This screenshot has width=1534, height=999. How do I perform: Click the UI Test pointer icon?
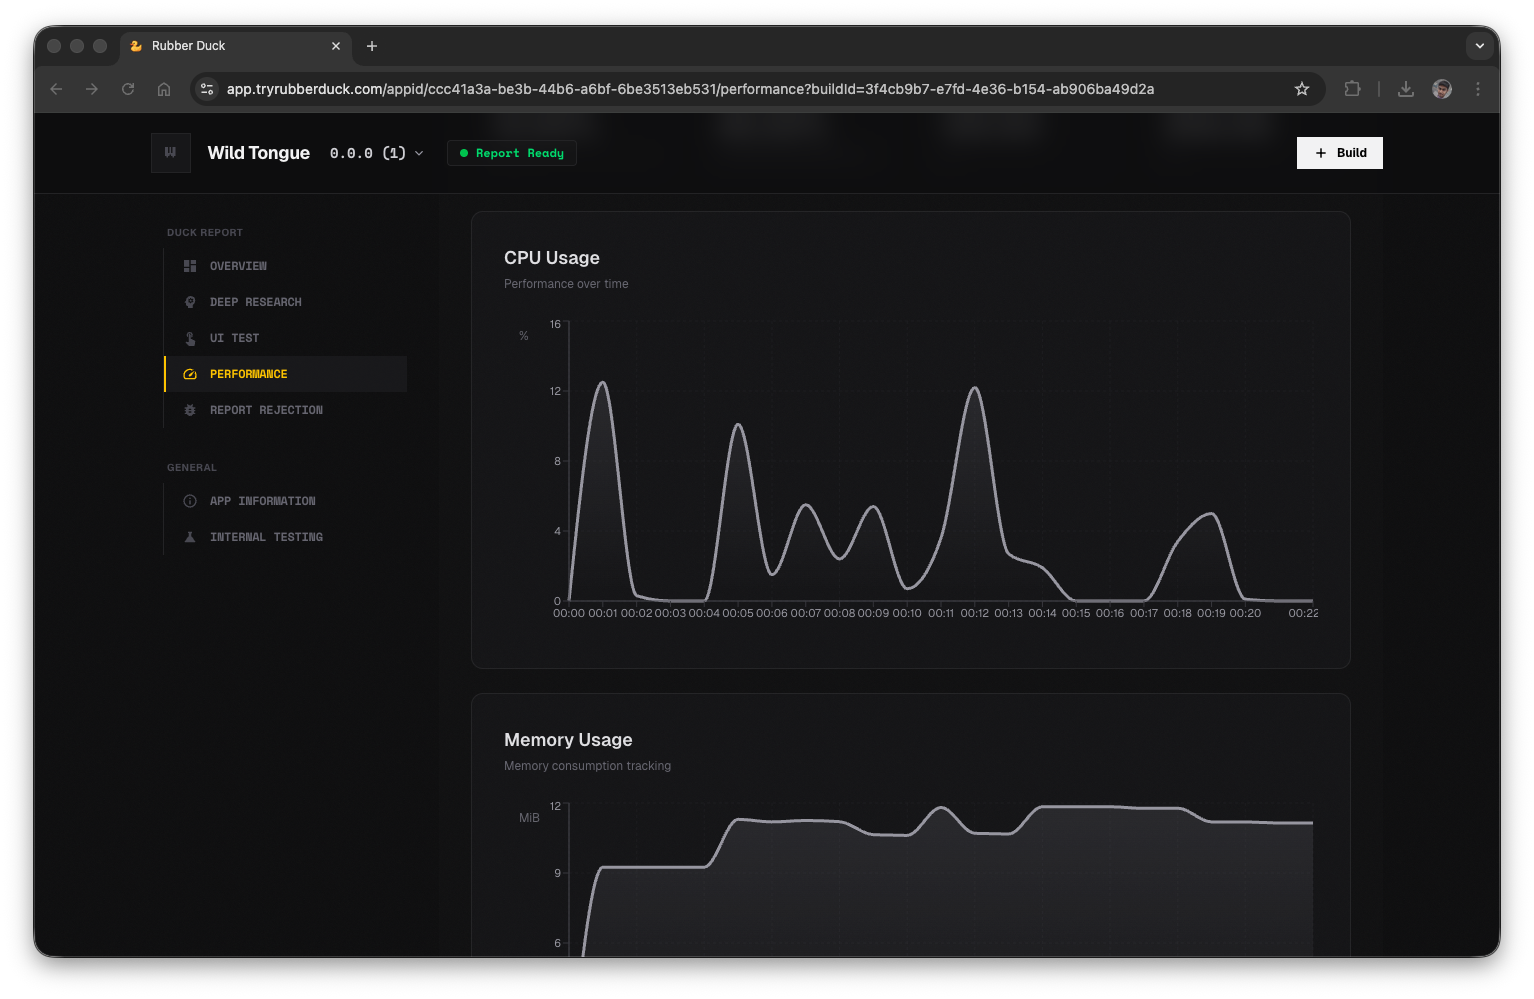190,338
